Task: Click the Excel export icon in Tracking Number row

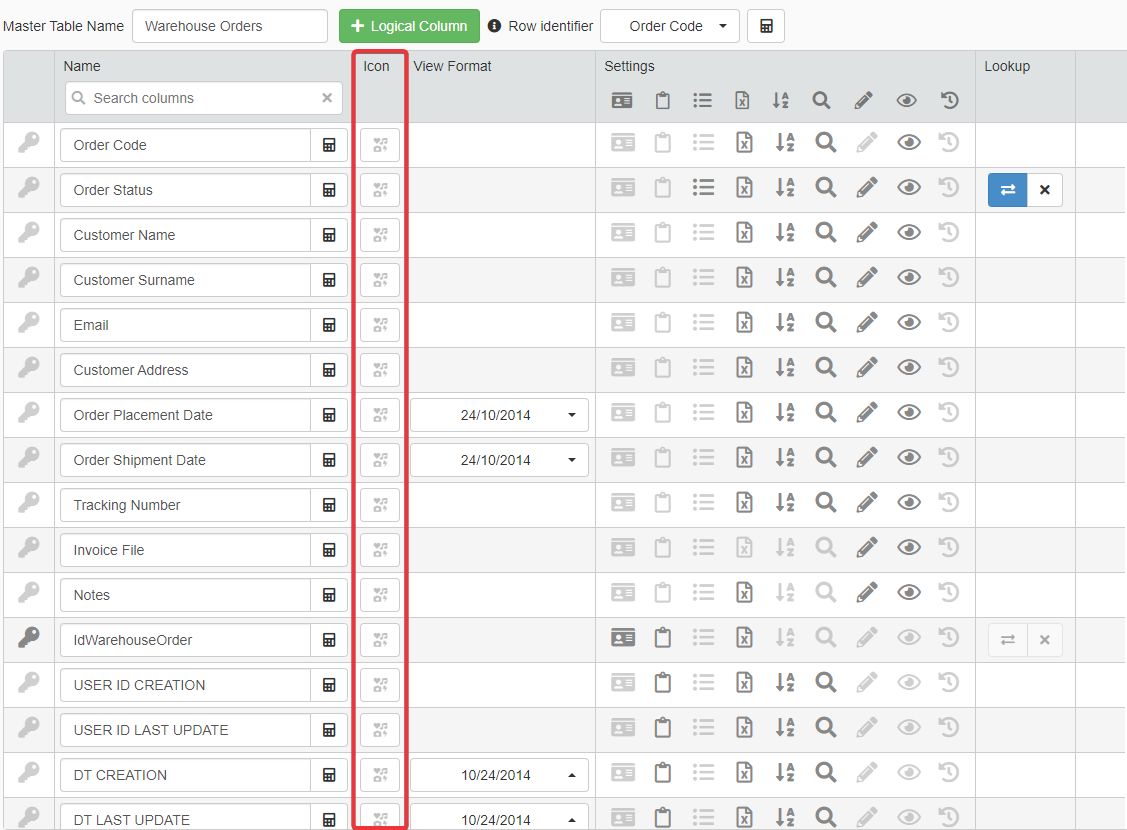Action: pos(743,502)
